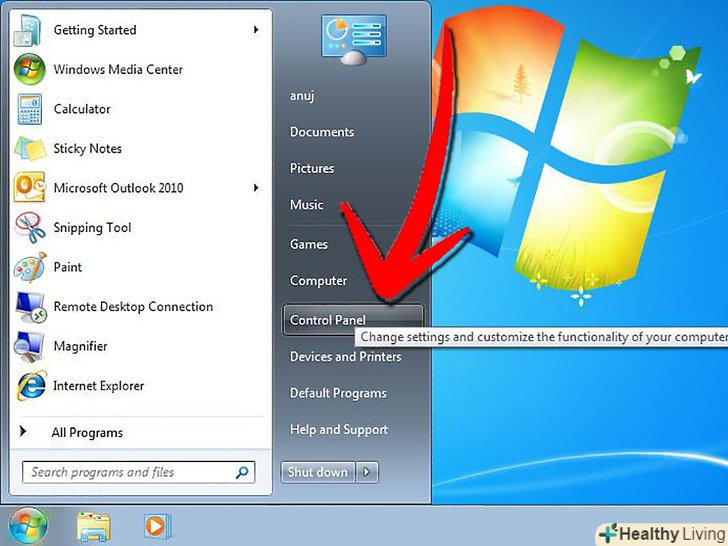Open Windows Media Player from taskbar

click(156, 526)
